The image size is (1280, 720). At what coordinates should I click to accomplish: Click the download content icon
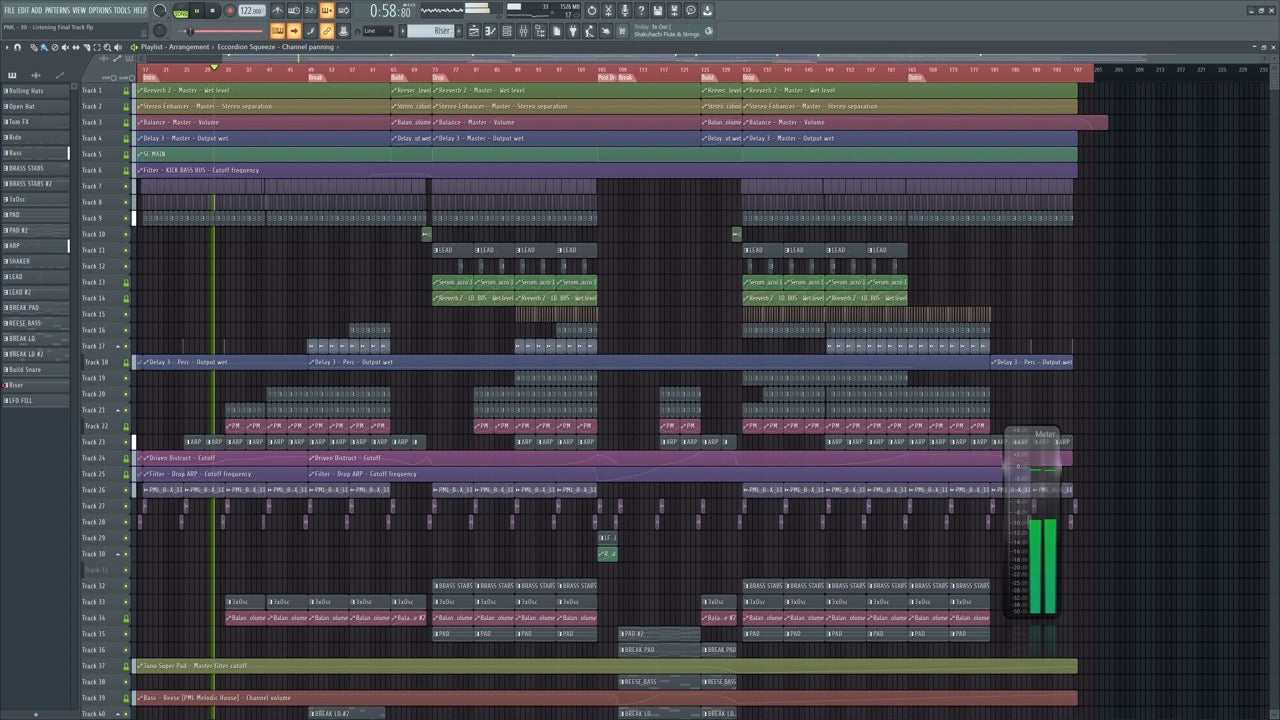pyautogui.click(x=707, y=10)
